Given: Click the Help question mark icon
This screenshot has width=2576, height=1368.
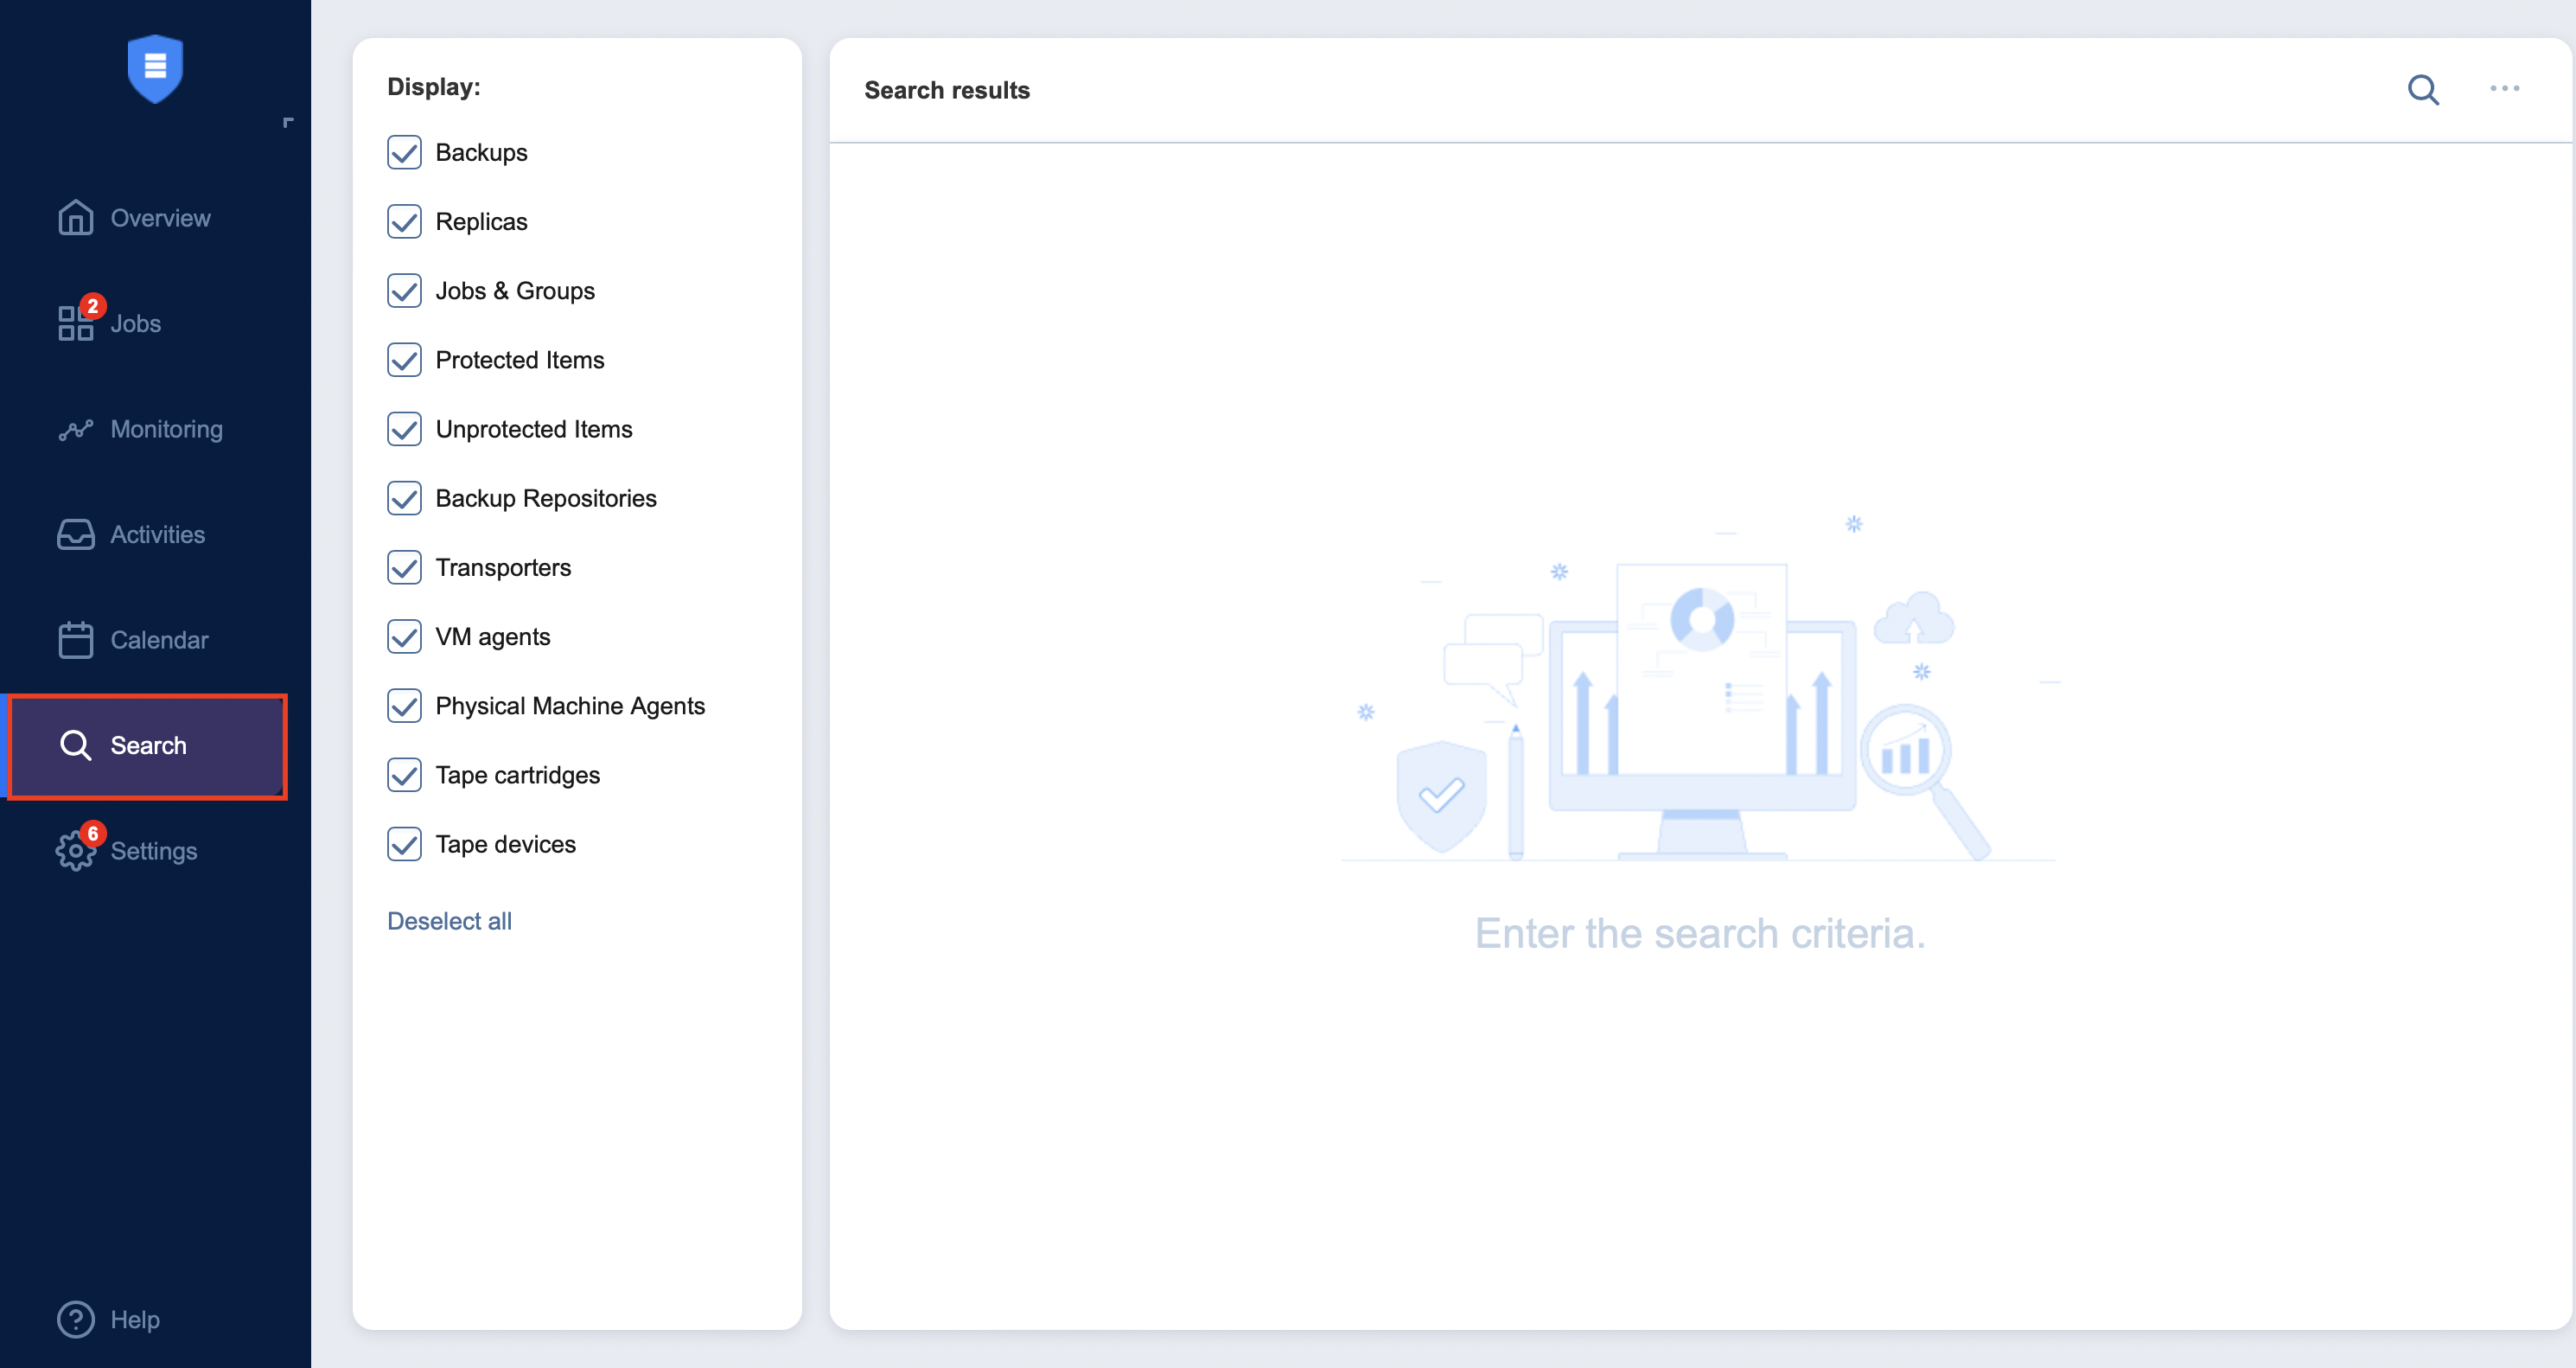Looking at the screenshot, I should click(75, 1319).
